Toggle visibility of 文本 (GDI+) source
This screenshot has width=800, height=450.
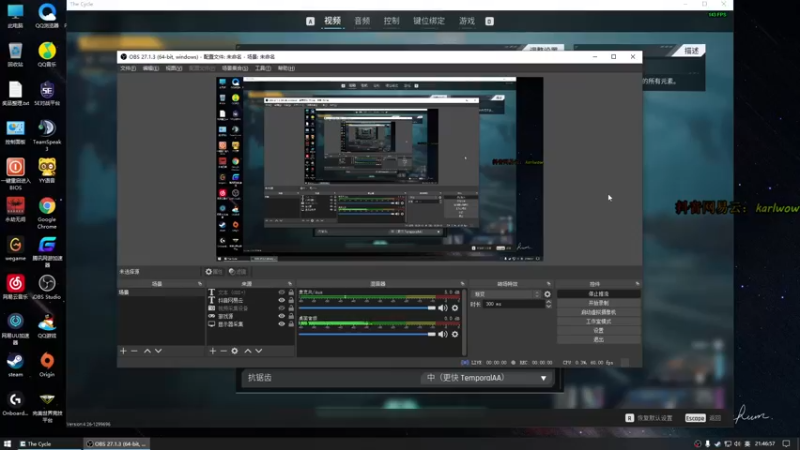[x=281, y=292]
